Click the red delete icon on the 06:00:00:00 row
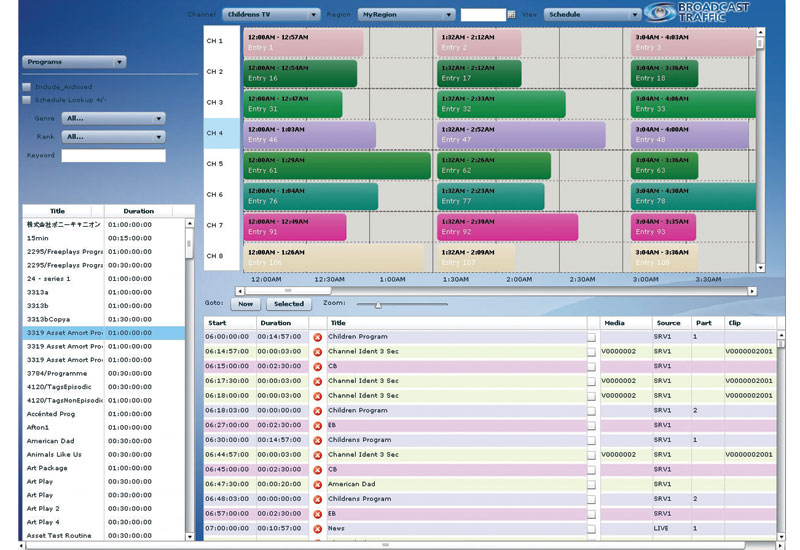The width and height of the screenshot is (800, 550). [x=317, y=337]
